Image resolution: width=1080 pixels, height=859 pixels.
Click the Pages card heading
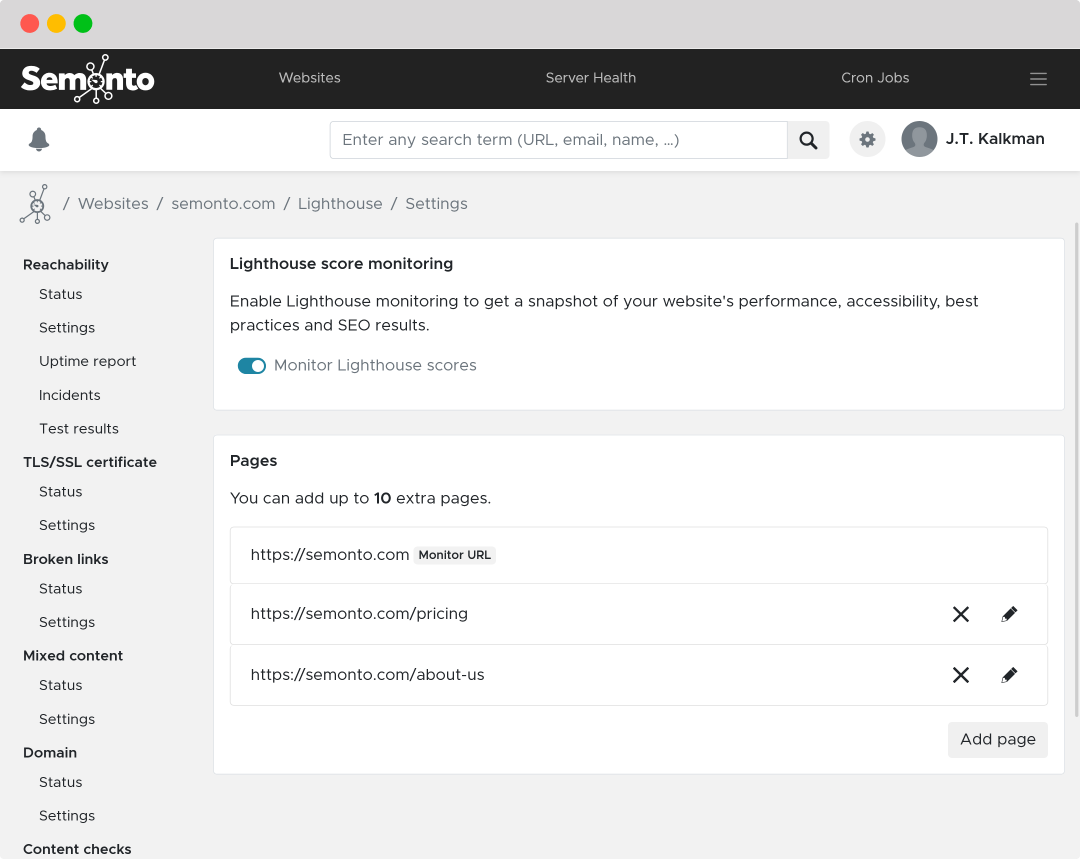(x=253, y=461)
